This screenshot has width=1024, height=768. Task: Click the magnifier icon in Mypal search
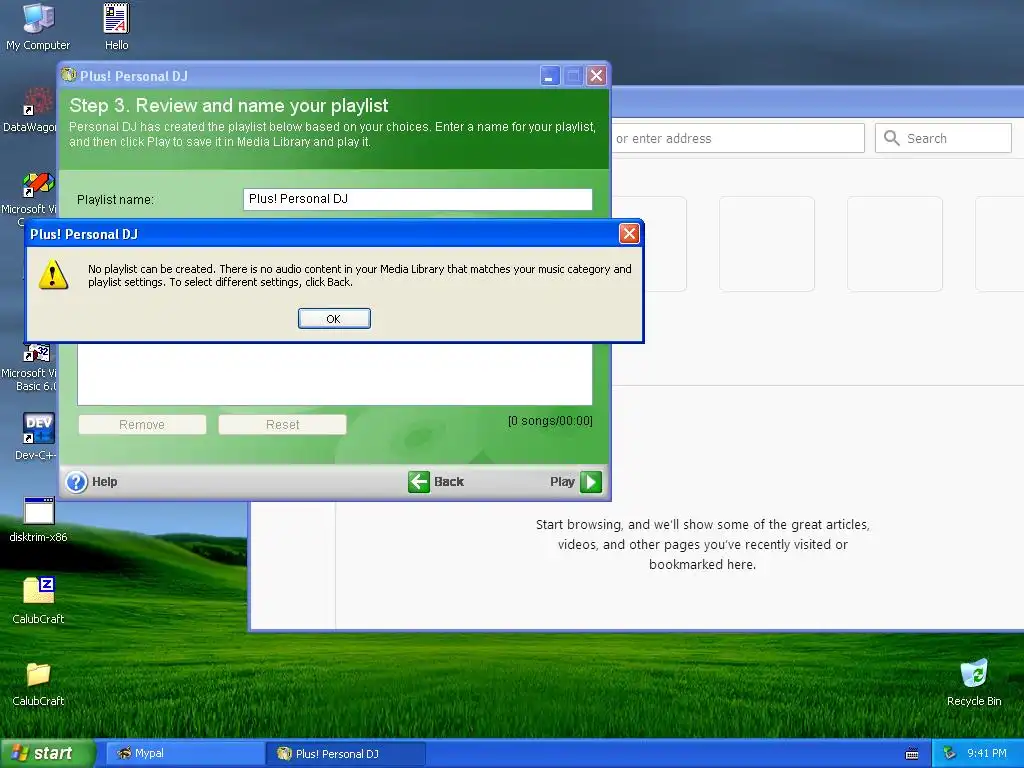[891, 138]
